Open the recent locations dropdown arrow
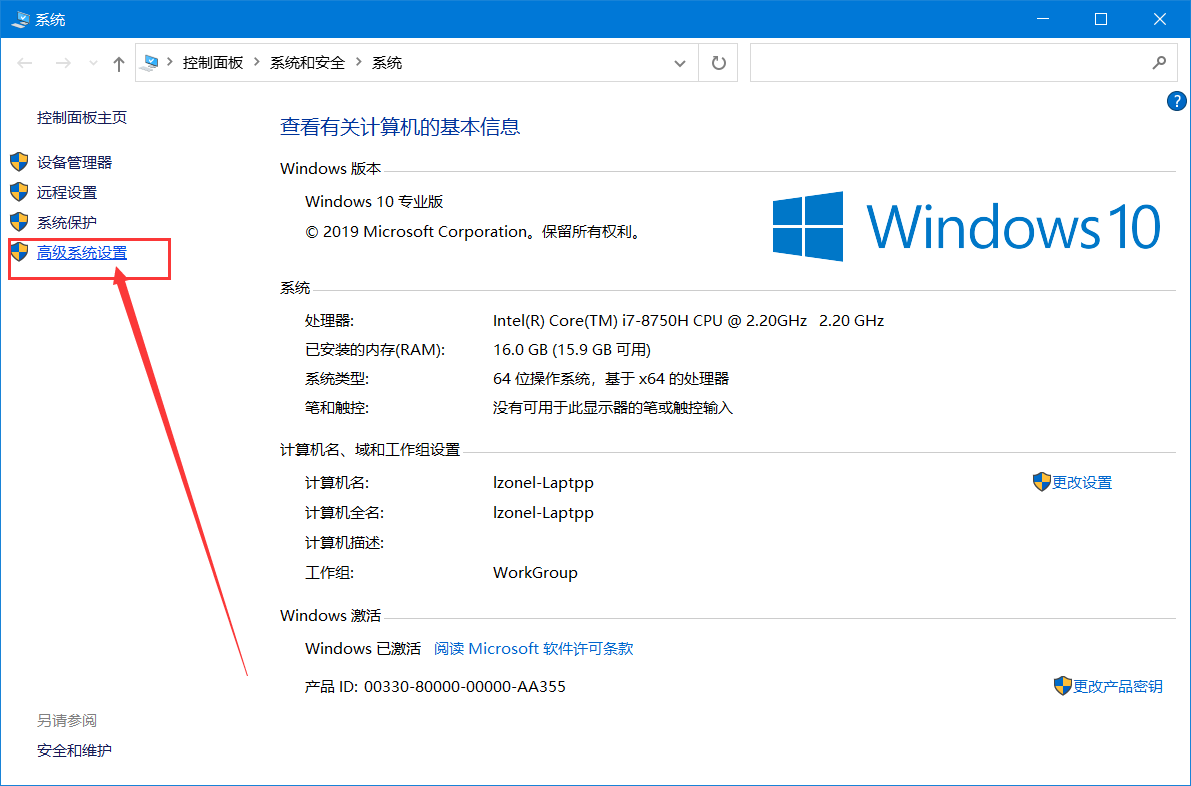Viewport: 1191px width, 786px height. 93,63
